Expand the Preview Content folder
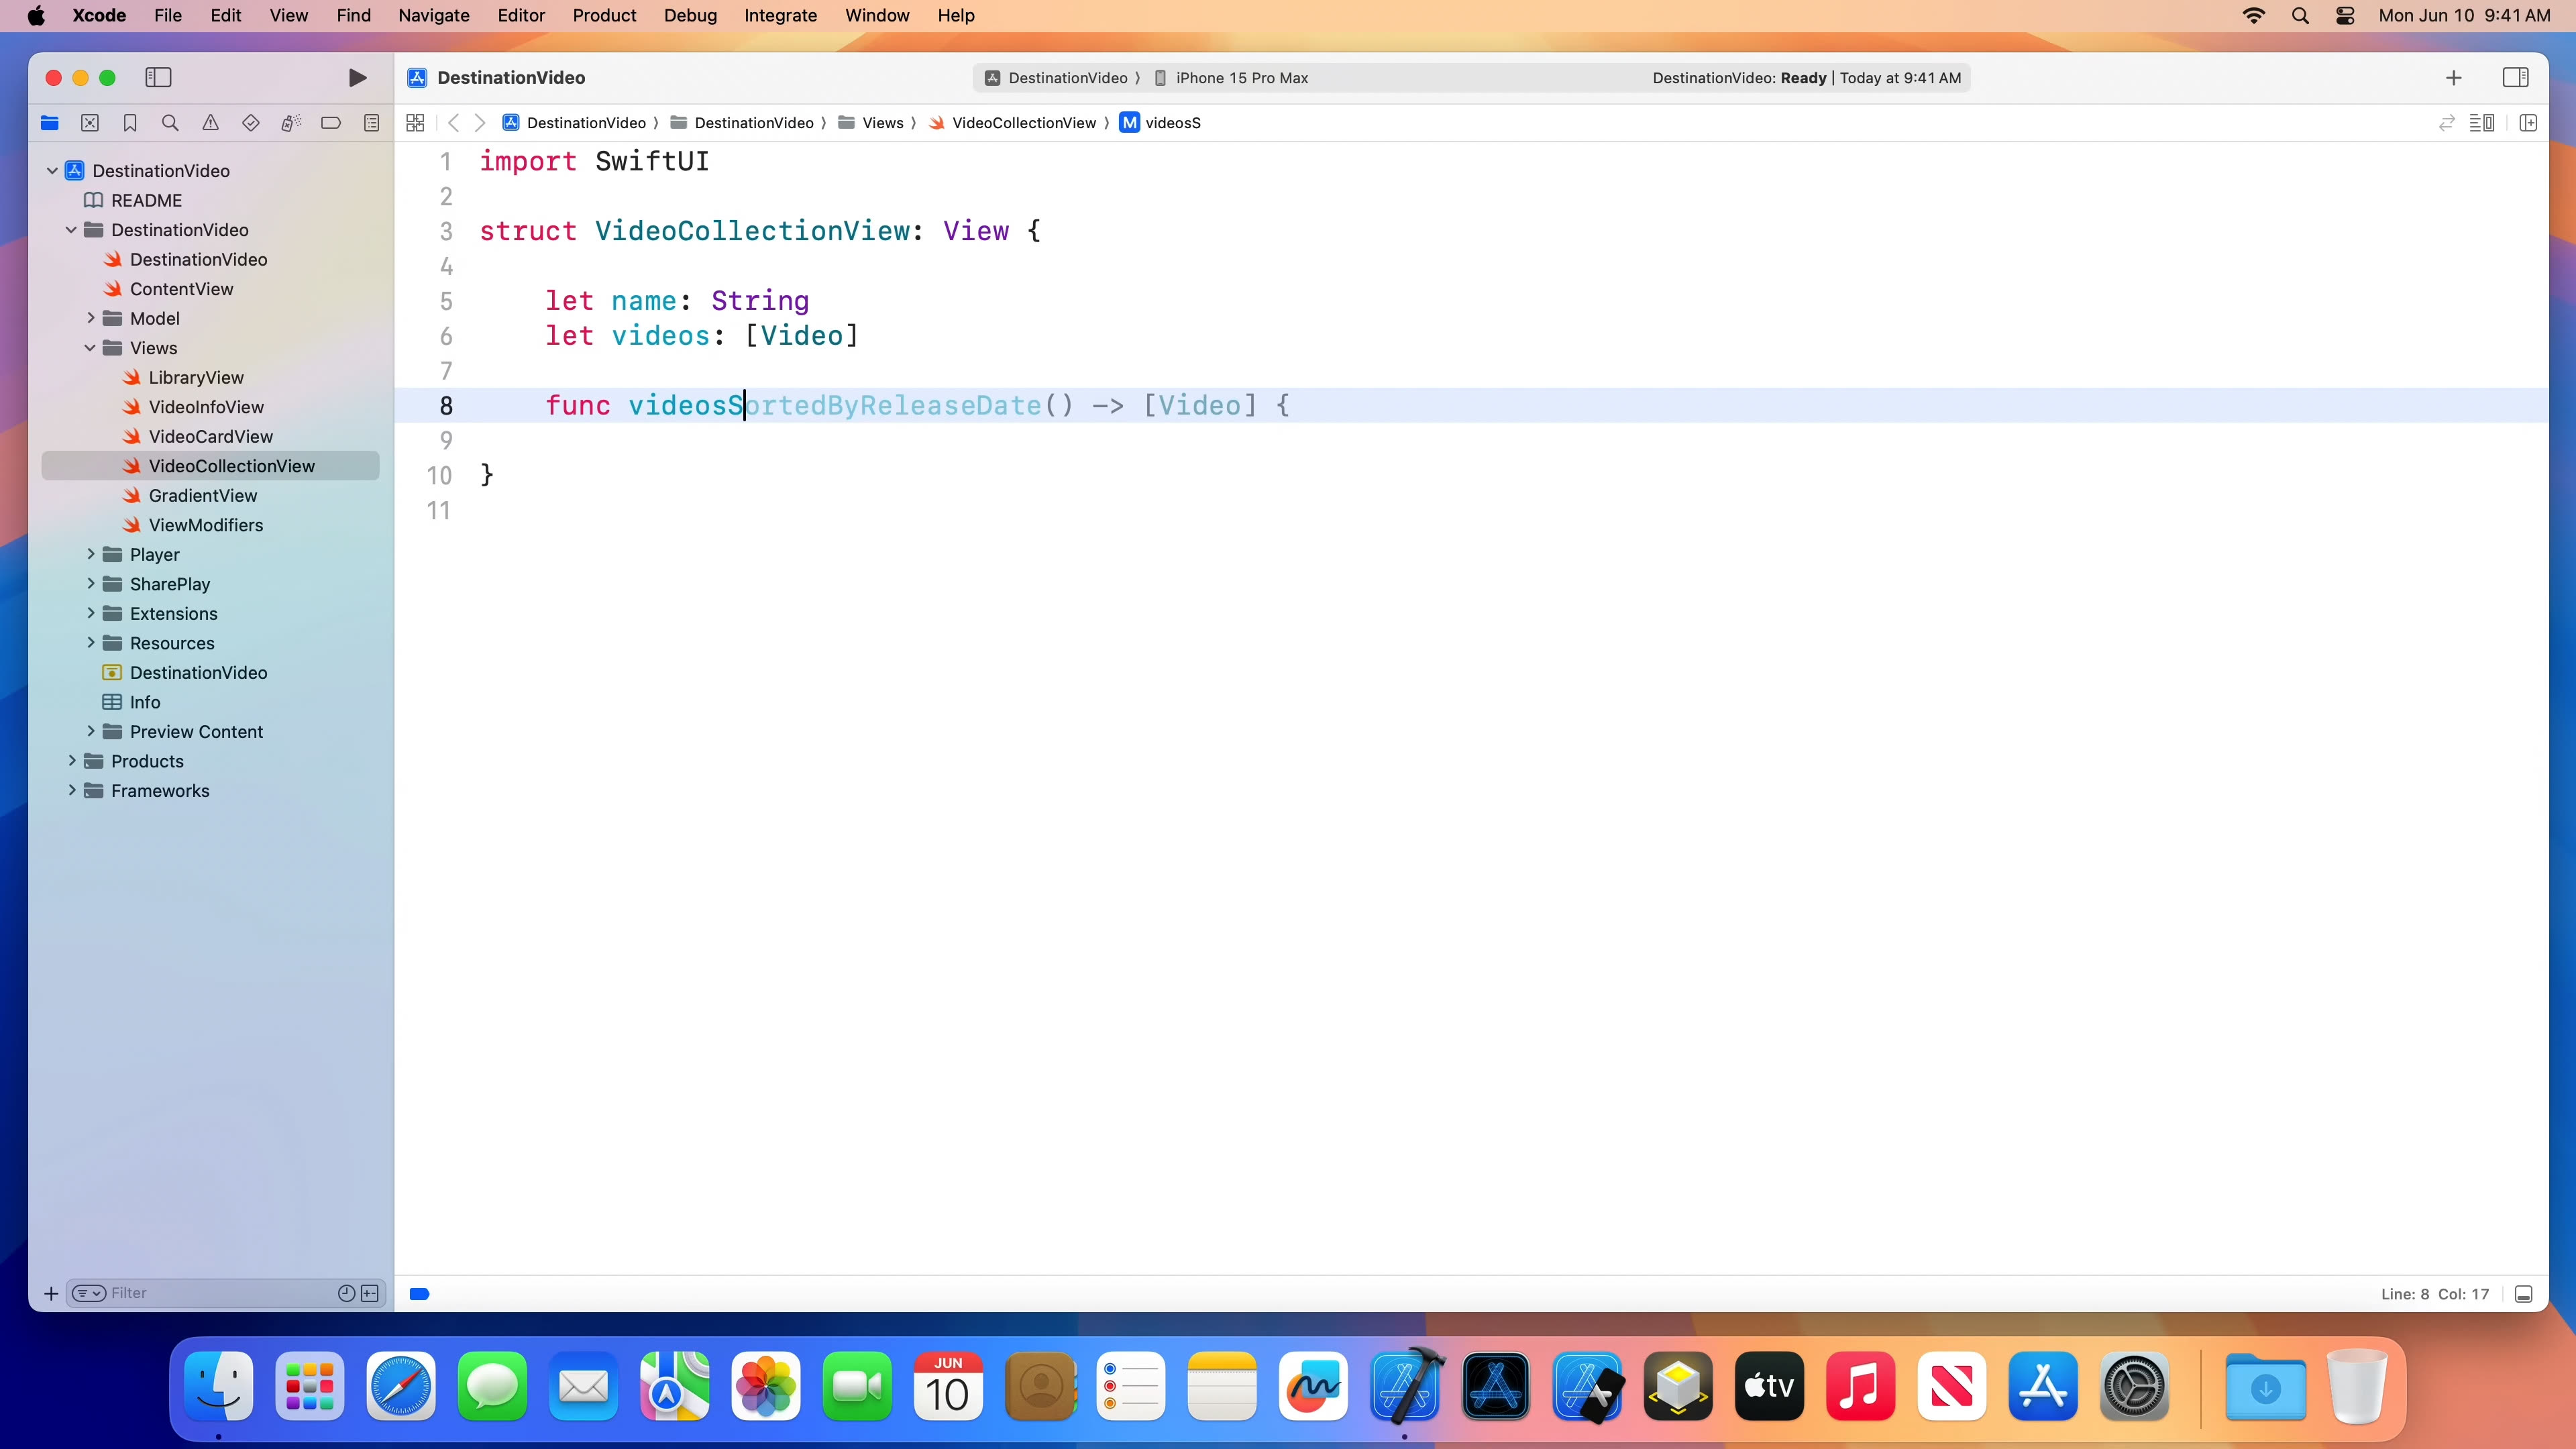Viewport: 2576px width, 1449px height. coord(90,731)
